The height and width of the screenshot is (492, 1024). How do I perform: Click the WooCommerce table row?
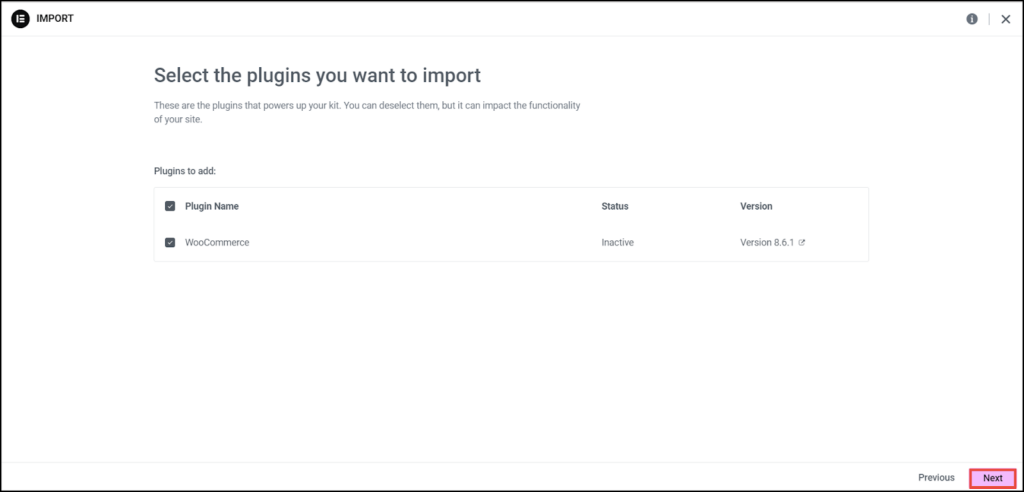click(x=511, y=242)
